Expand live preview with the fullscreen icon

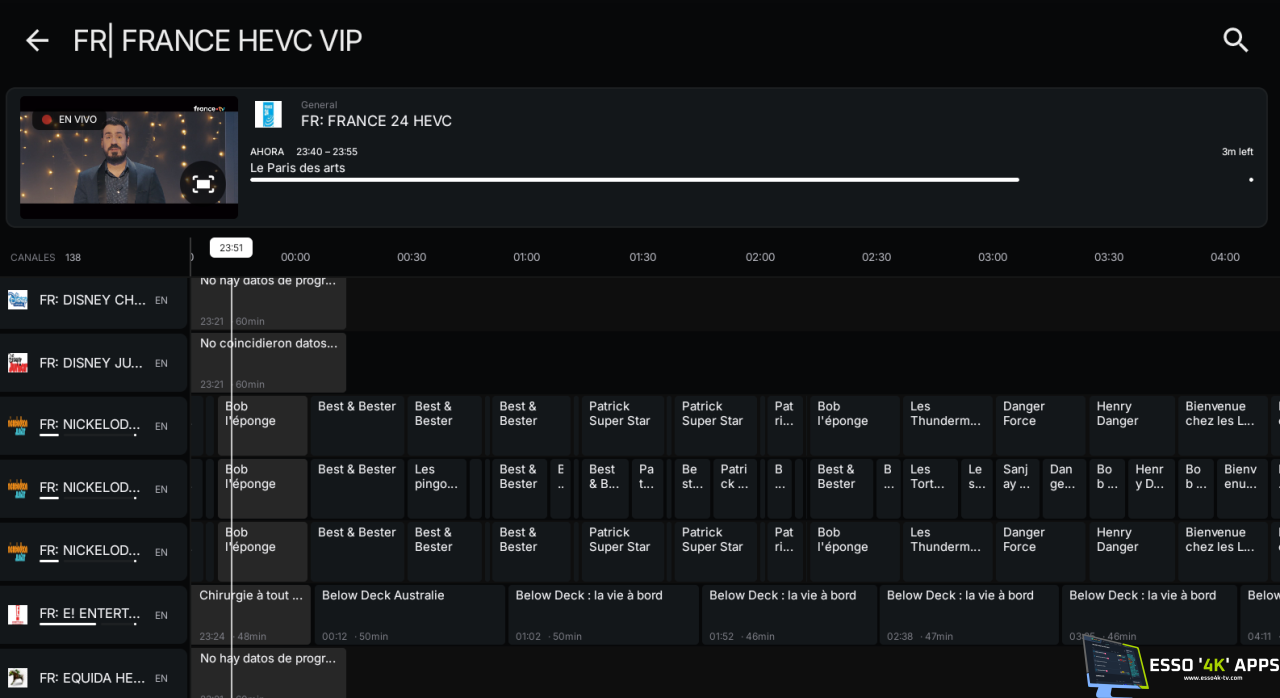click(203, 184)
